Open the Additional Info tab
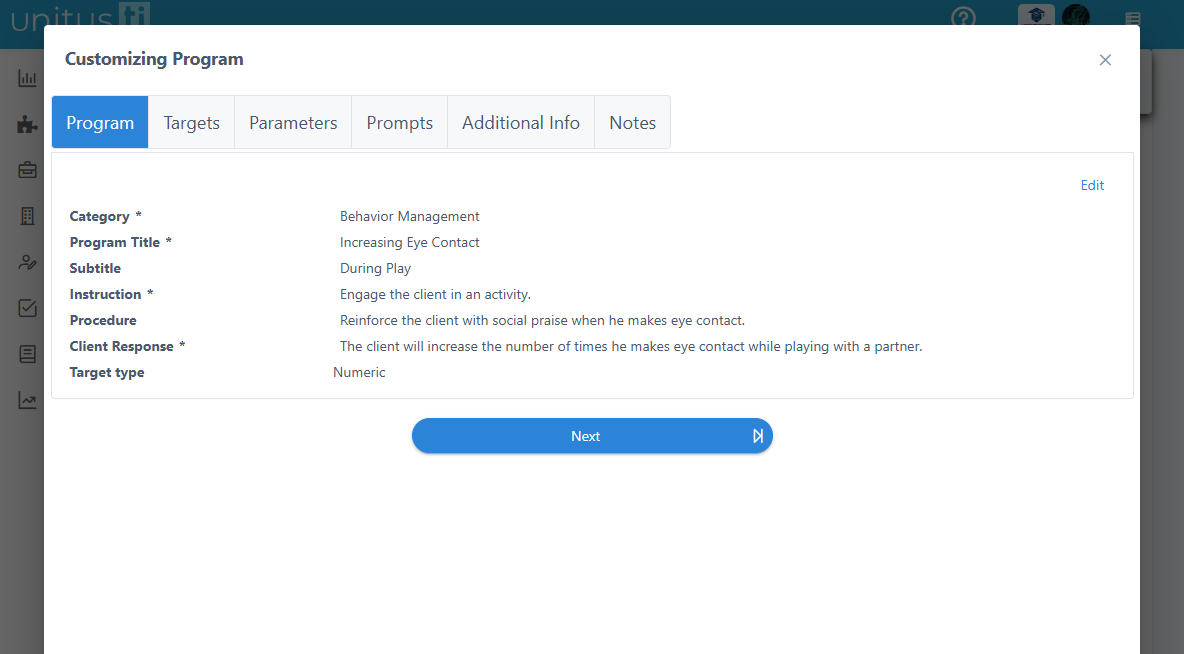Image resolution: width=1184 pixels, height=654 pixels. pyautogui.click(x=521, y=122)
